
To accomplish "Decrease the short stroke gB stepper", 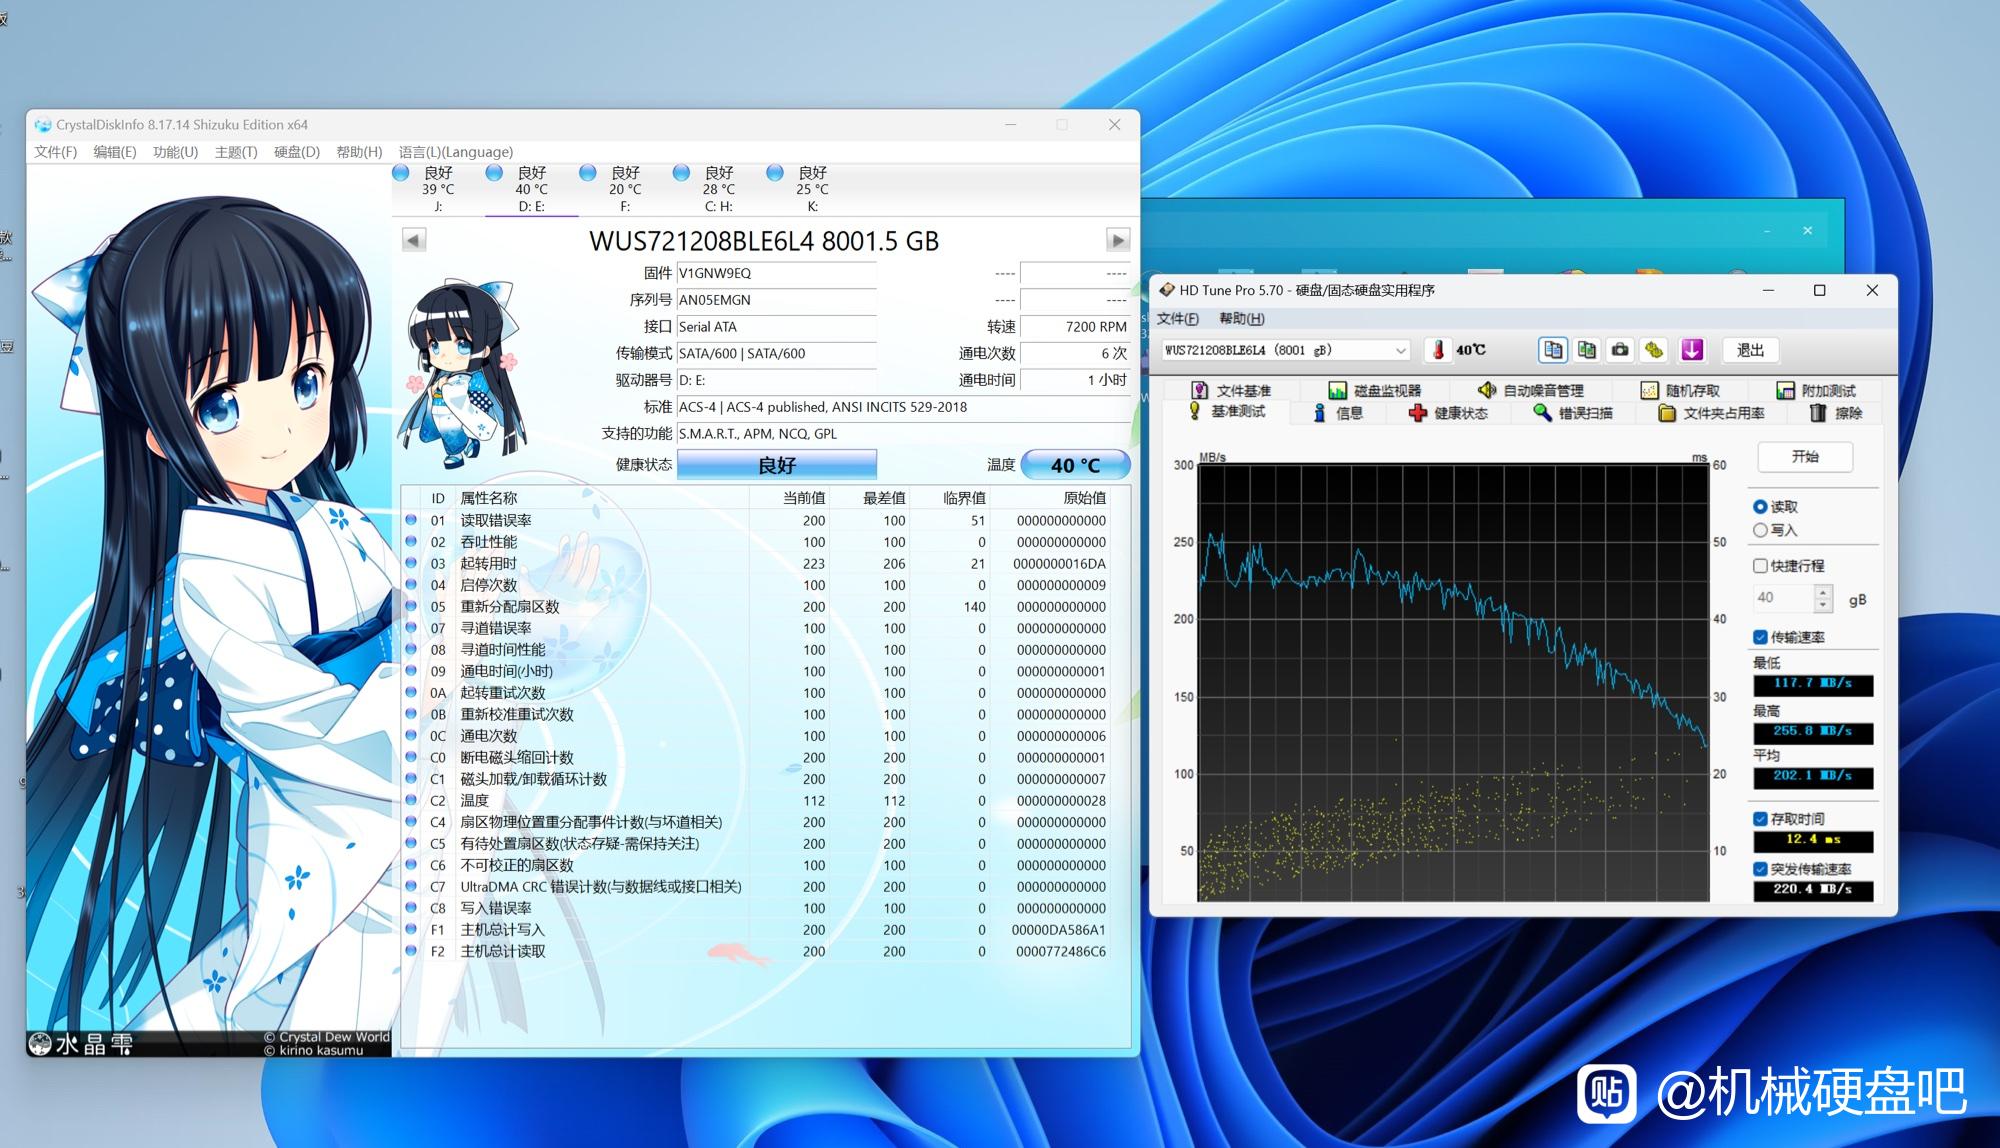I will [x=1823, y=605].
